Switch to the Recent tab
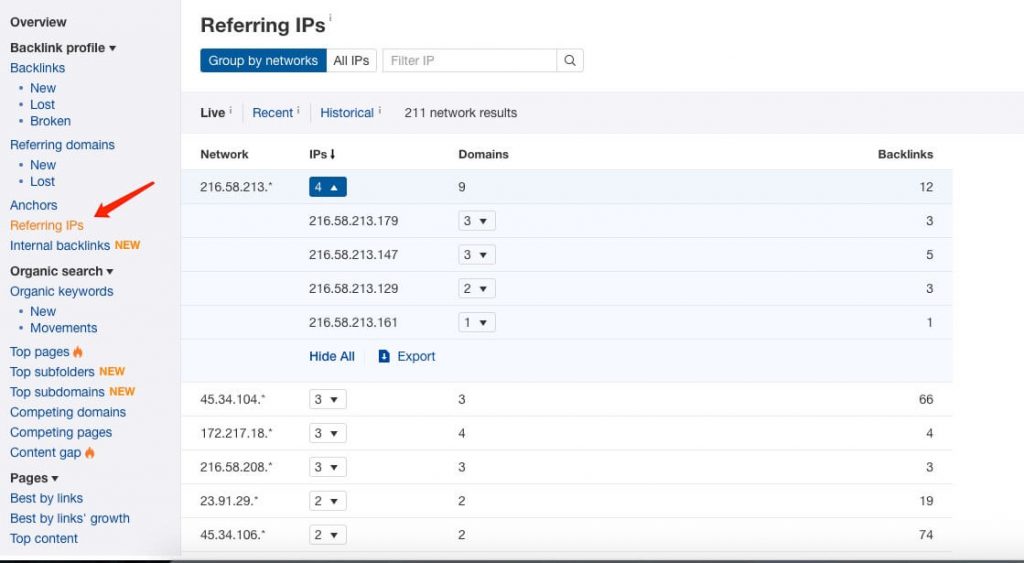 point(272,113)
